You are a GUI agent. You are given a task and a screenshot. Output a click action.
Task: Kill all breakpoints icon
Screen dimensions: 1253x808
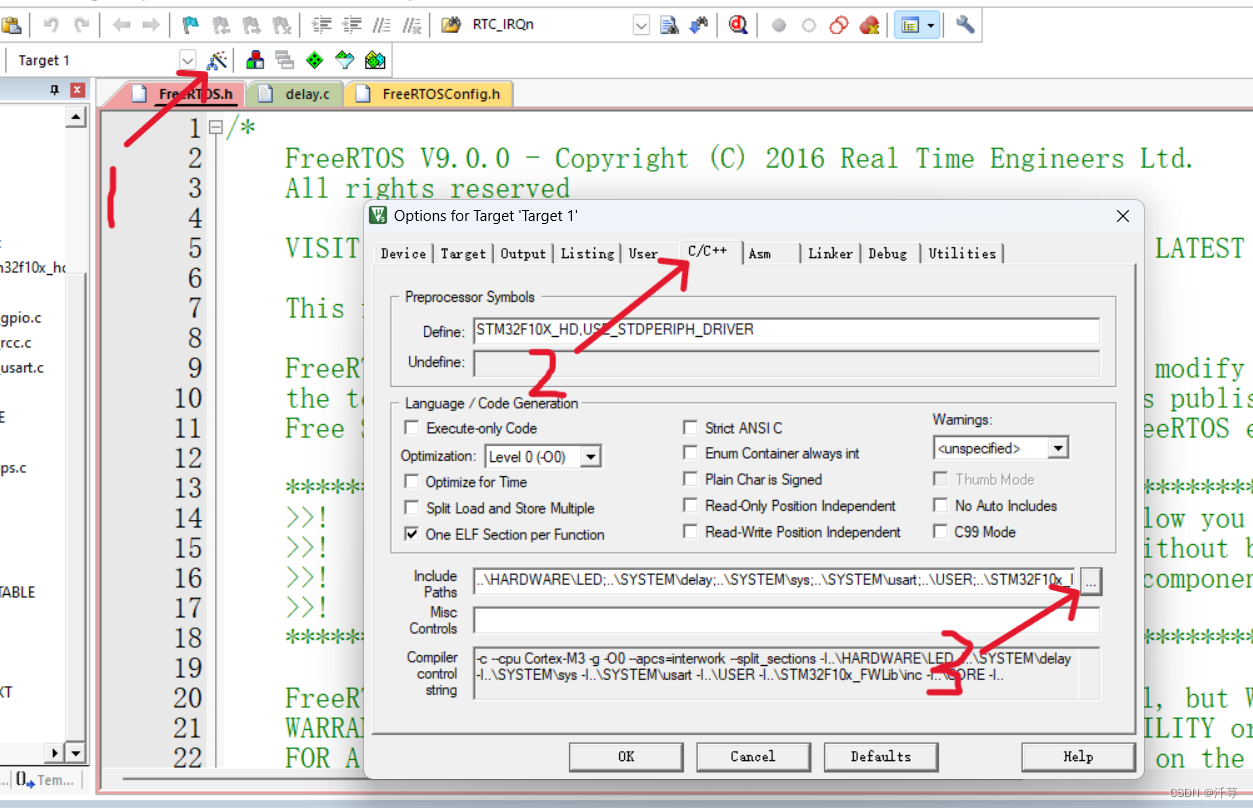[869, 24]
